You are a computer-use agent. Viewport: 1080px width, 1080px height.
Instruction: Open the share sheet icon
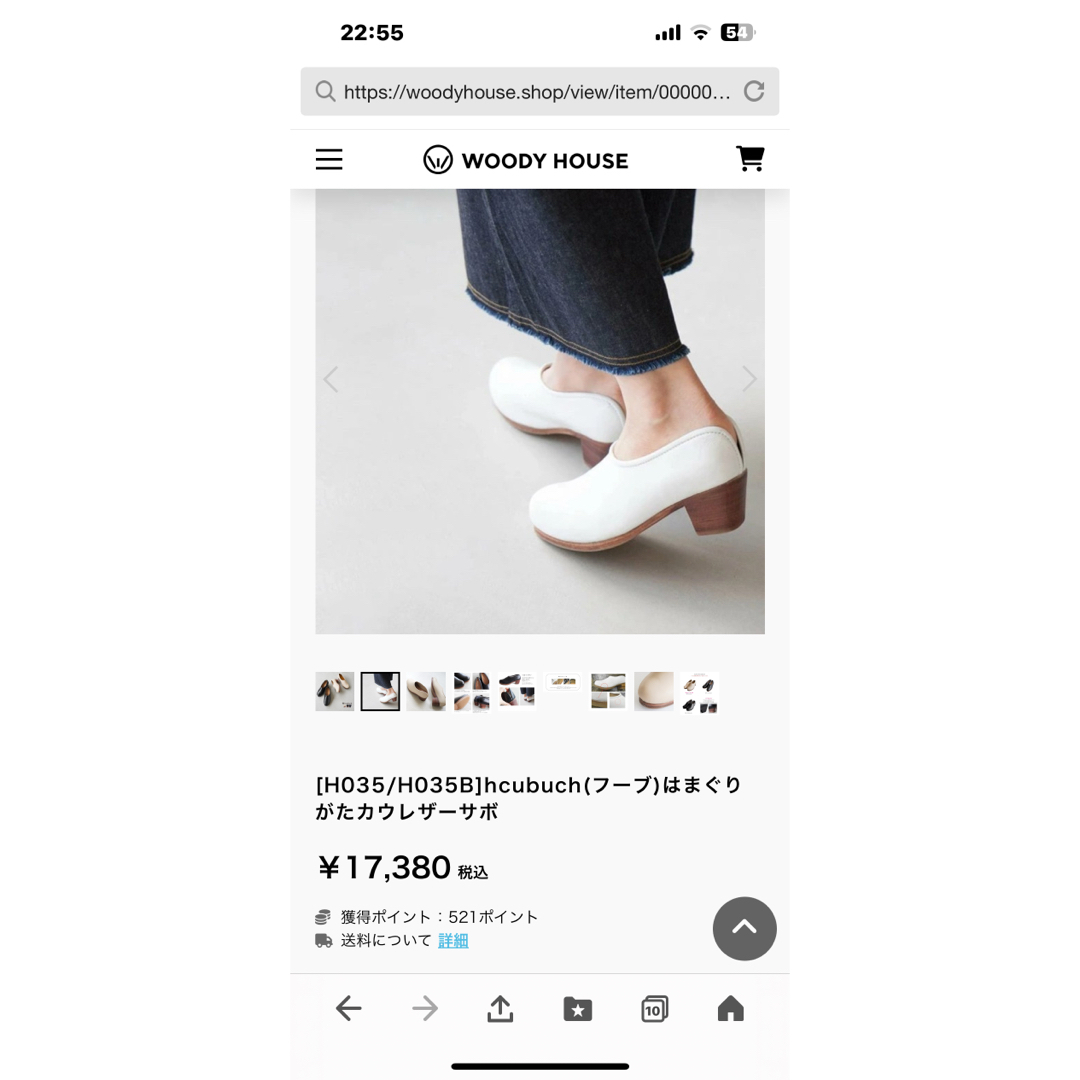[501, 1008]
